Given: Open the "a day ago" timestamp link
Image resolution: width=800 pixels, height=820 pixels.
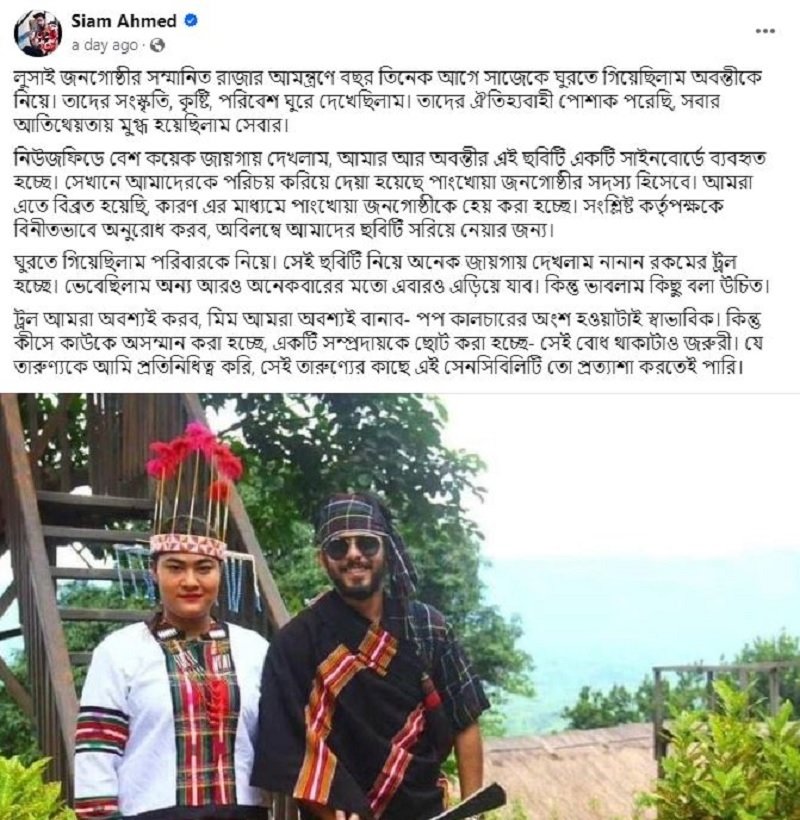Looking at the screenshot, I should point(105,45).
